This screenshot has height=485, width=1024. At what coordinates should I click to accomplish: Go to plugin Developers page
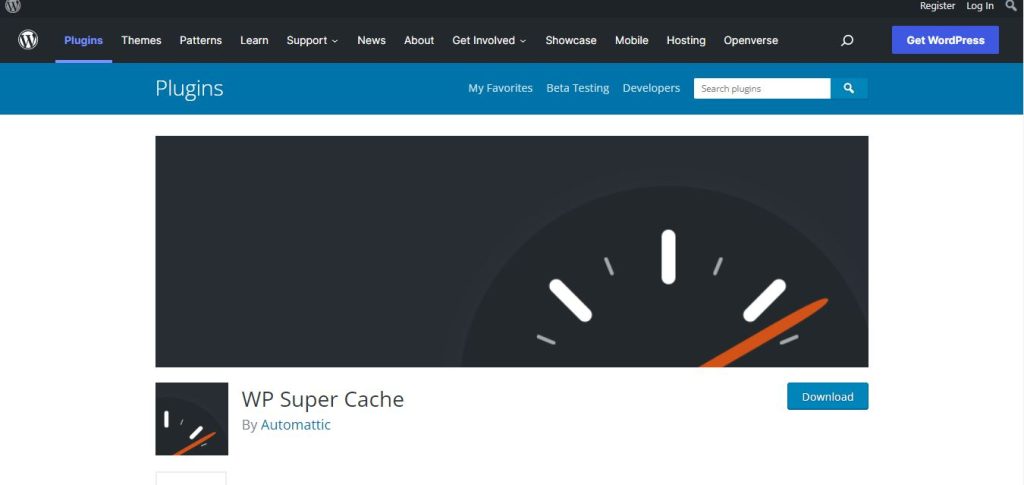pos(651,88)
